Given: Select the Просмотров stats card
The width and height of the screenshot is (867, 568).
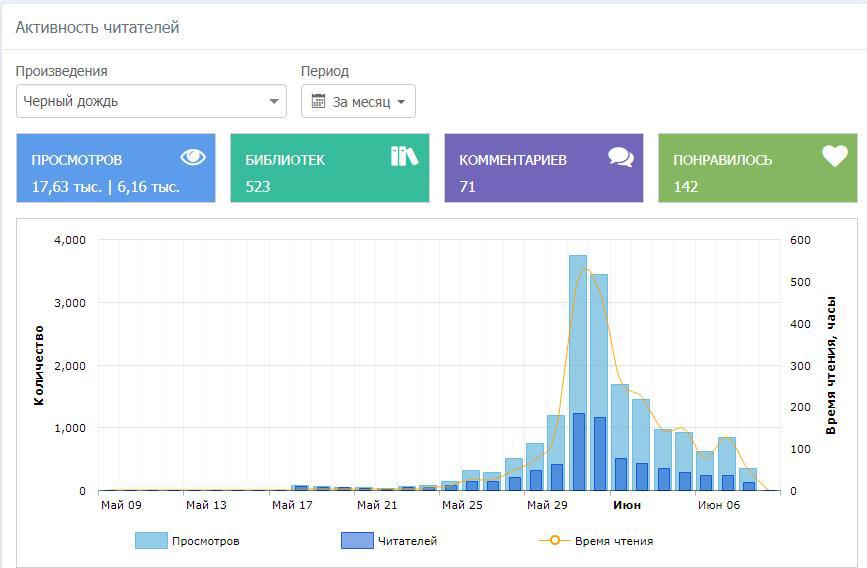Looking at the screenshot, I should 115,169.
